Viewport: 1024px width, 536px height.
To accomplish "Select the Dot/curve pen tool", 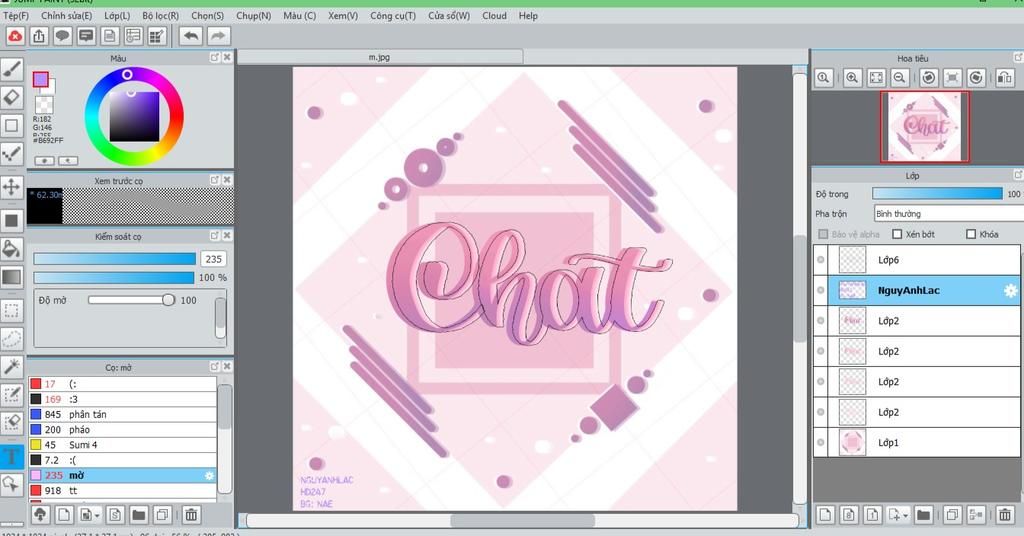I will pyautogui.click(x=12, y=154).
